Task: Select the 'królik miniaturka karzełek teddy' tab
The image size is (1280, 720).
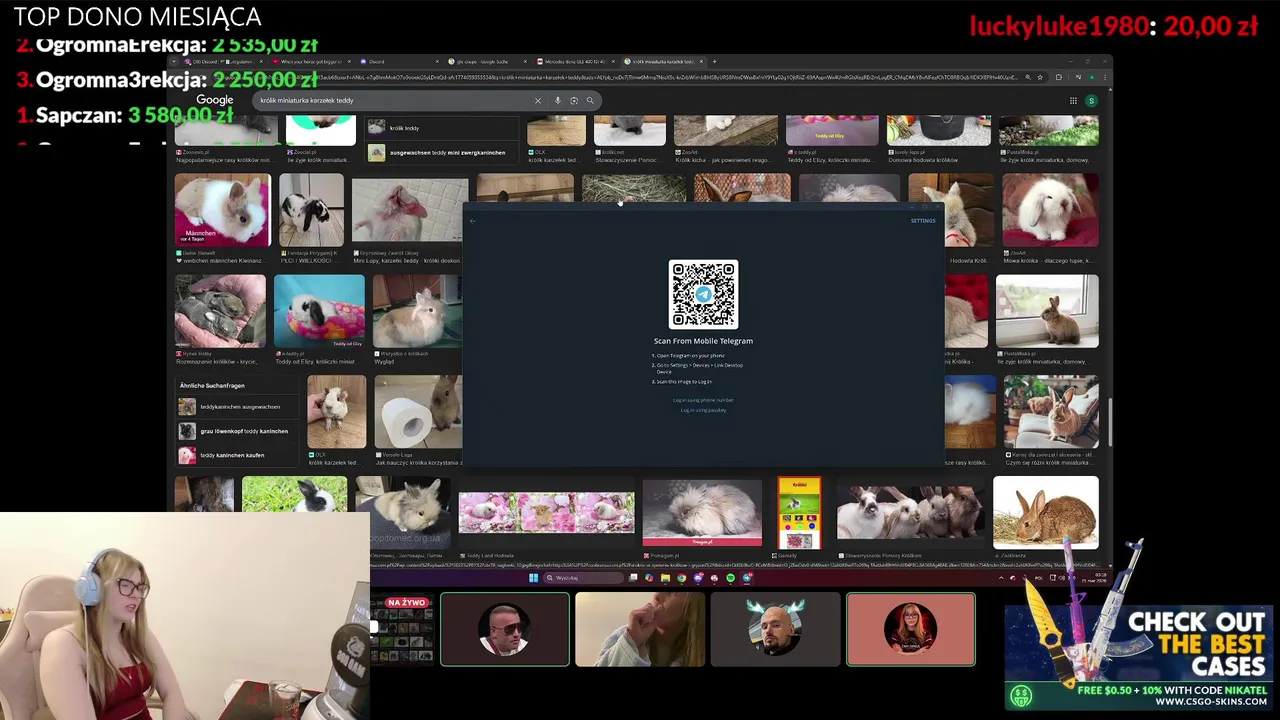Action: point(662,61)
